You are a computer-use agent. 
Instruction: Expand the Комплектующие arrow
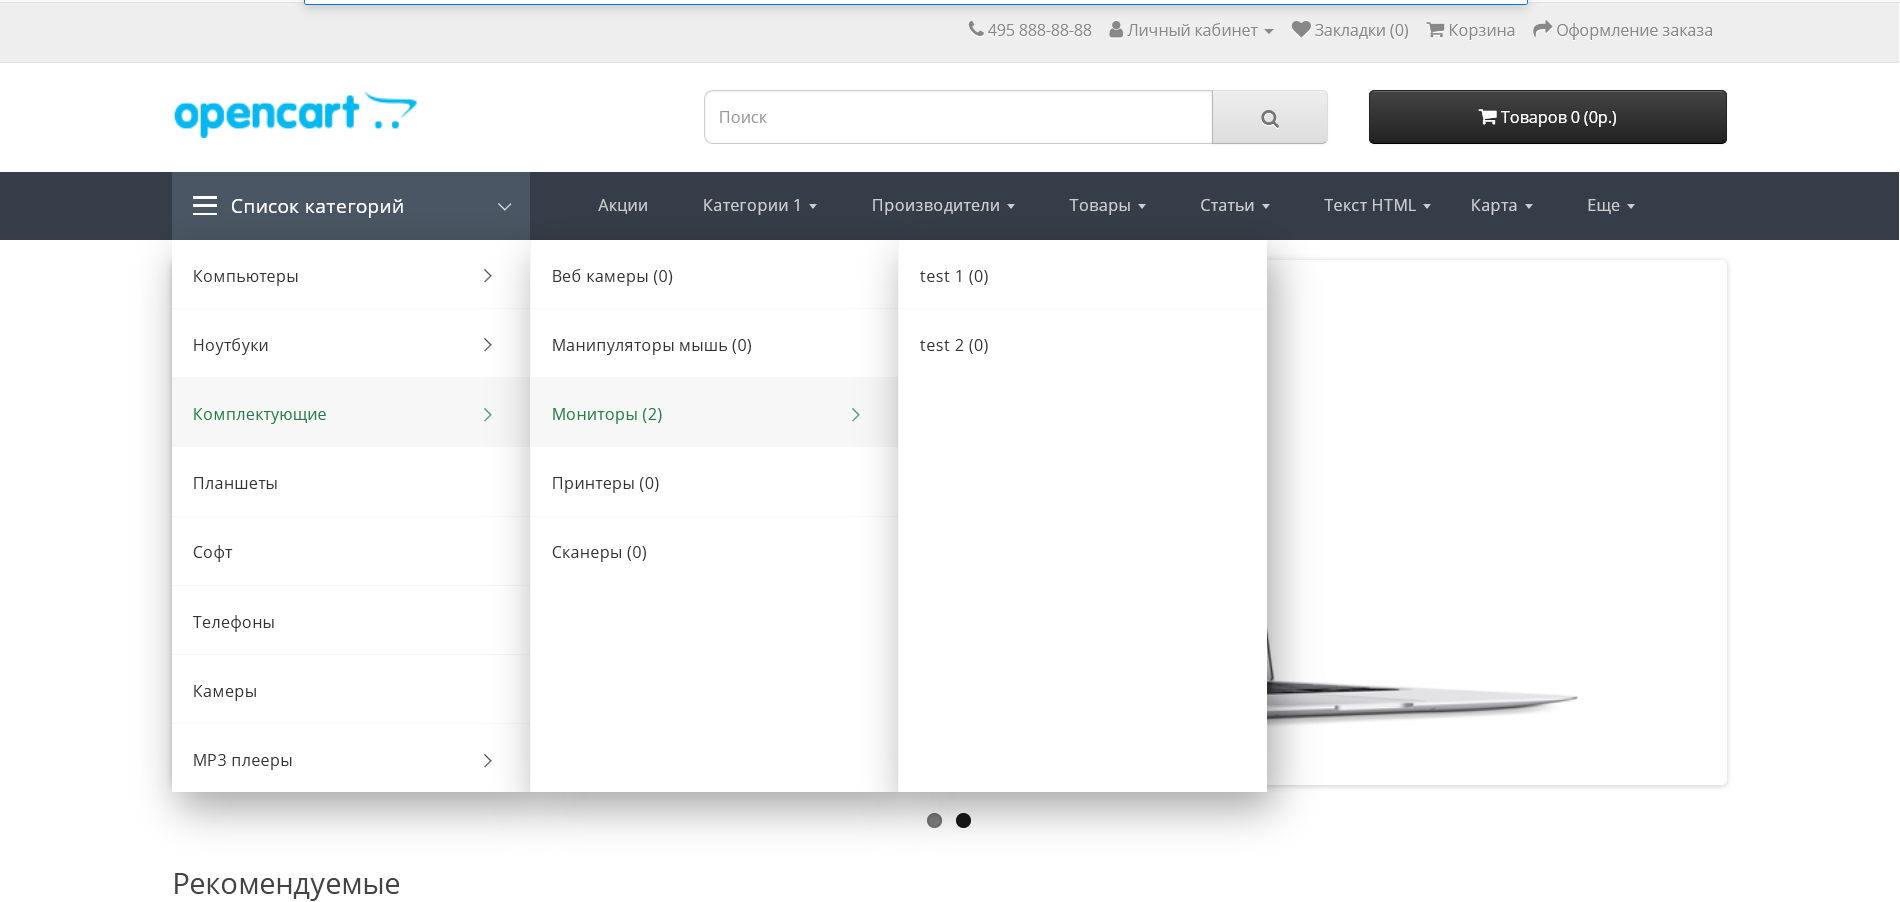(x=488, y=414)
